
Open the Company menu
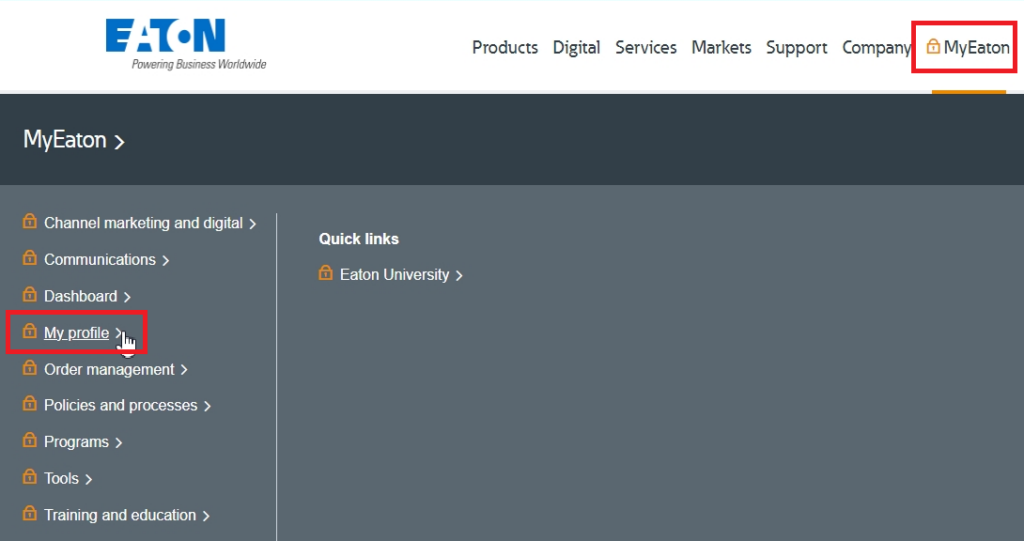tap(876, 47)
